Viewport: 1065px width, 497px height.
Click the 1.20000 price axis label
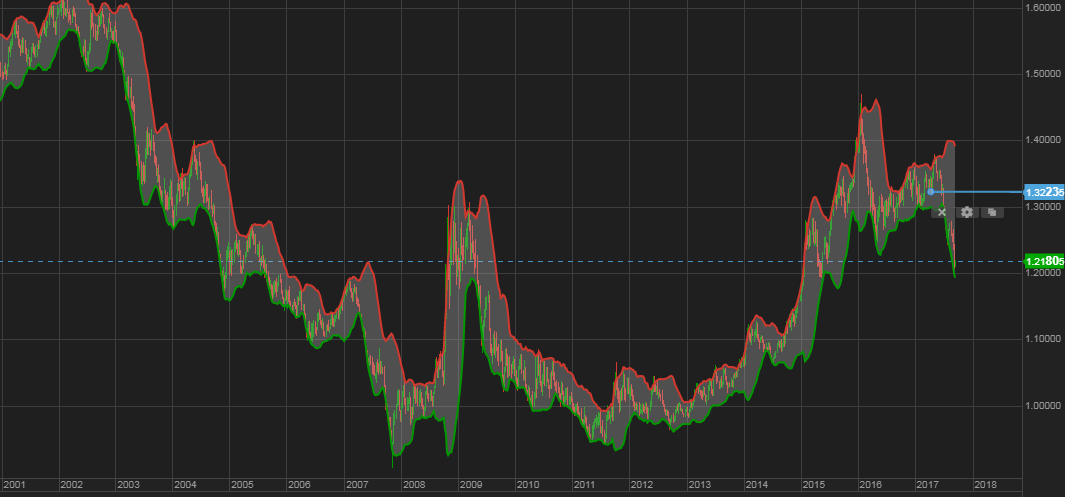tap(1045, 273)
